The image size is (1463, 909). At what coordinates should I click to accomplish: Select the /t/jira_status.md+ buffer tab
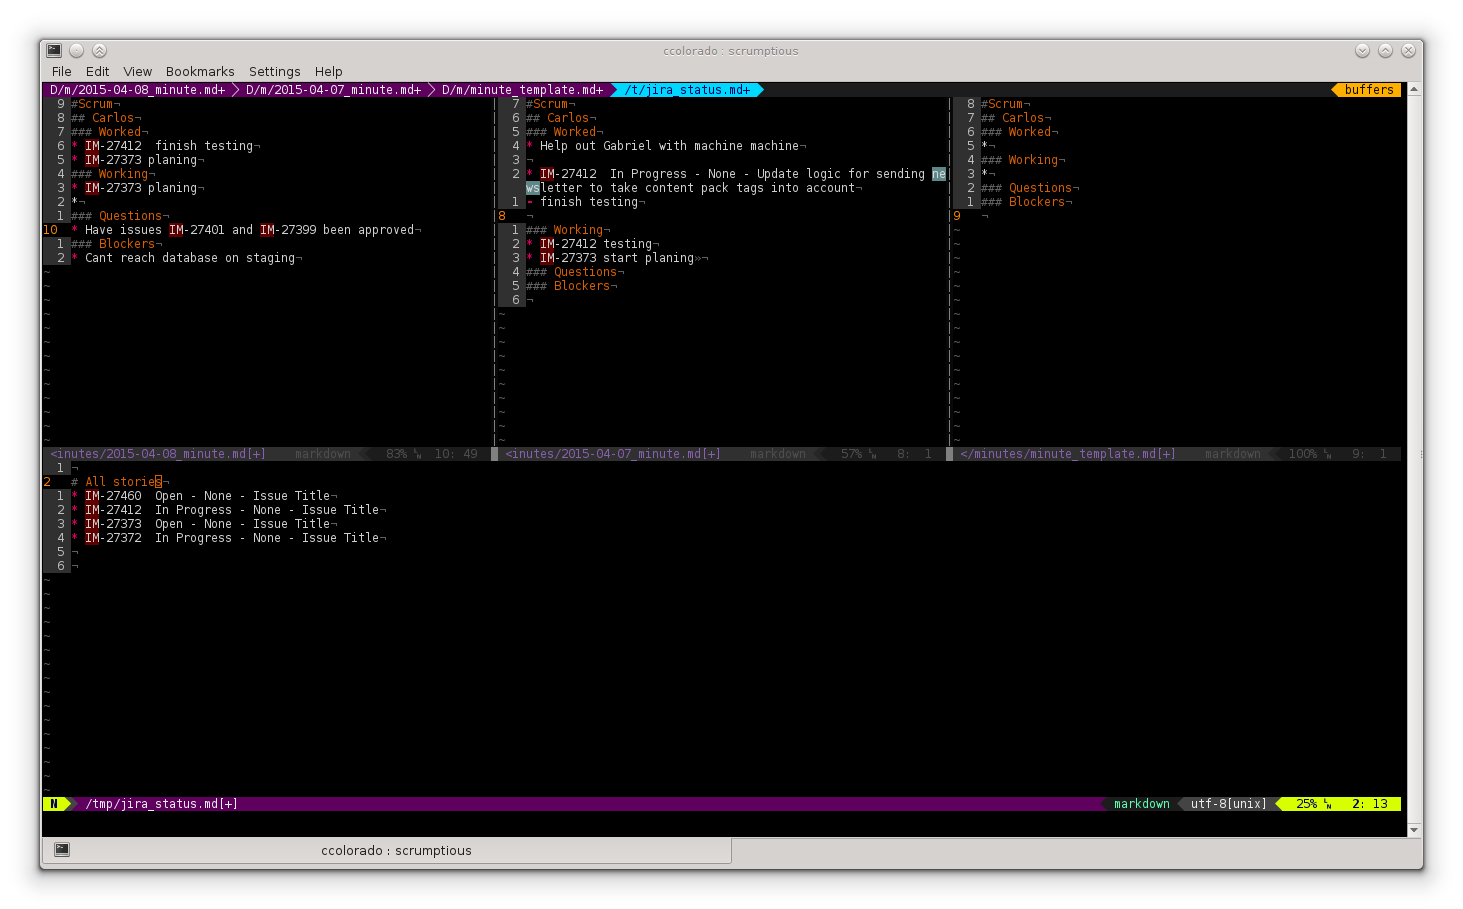point(688,90)
